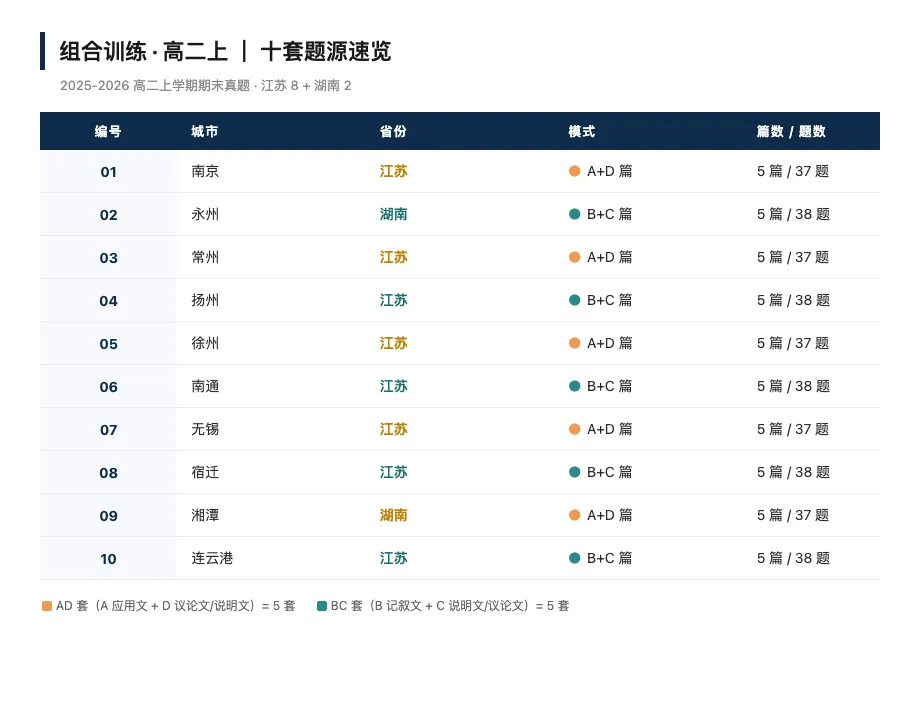Select row number 02
This screenshot has height=720, width=920.
[x=109, y=215]
